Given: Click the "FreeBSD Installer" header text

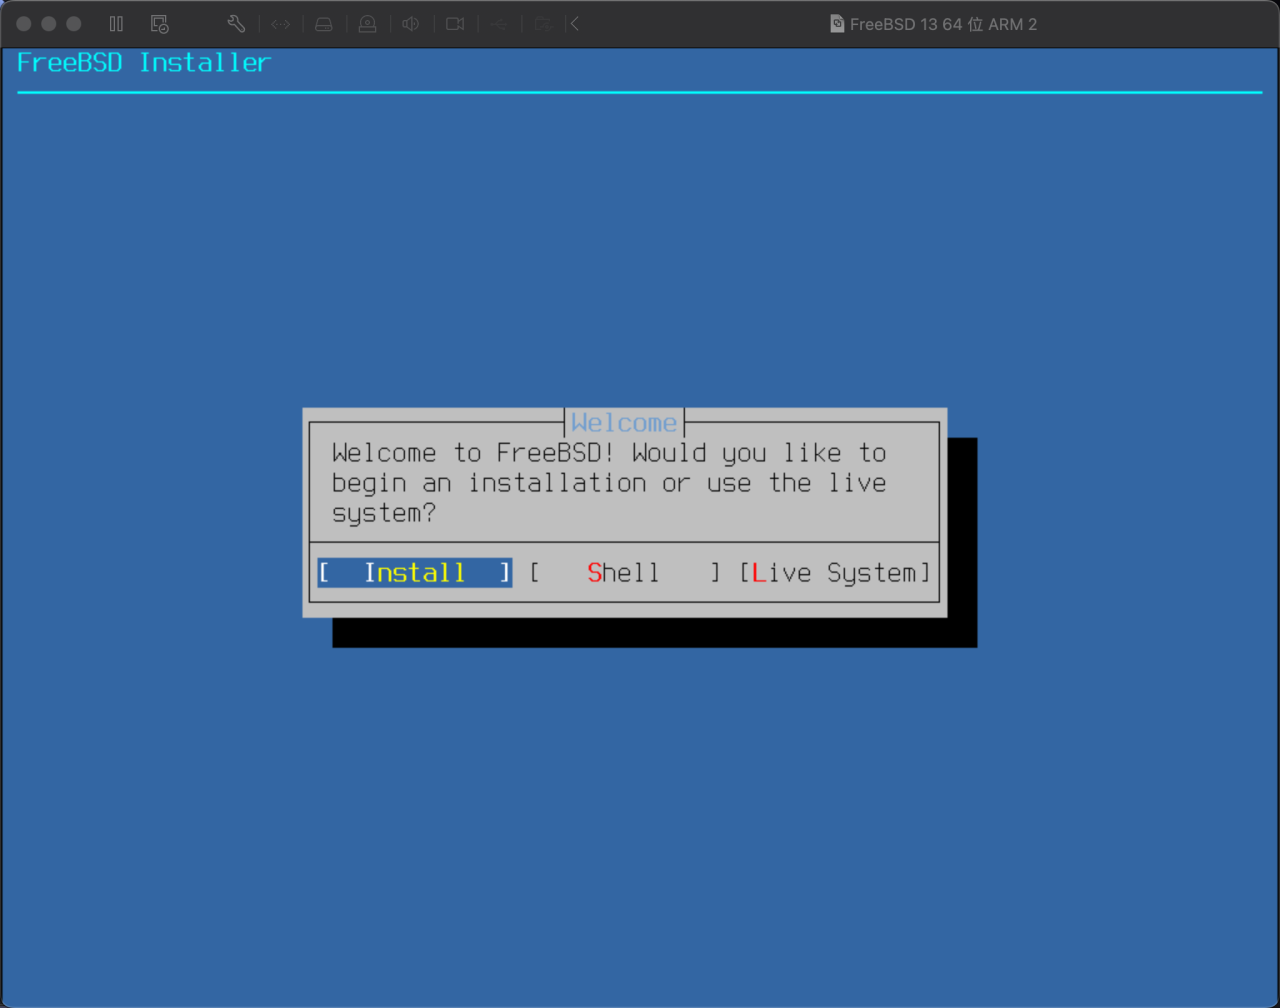Looking at the screenshot, I should 144,62.
